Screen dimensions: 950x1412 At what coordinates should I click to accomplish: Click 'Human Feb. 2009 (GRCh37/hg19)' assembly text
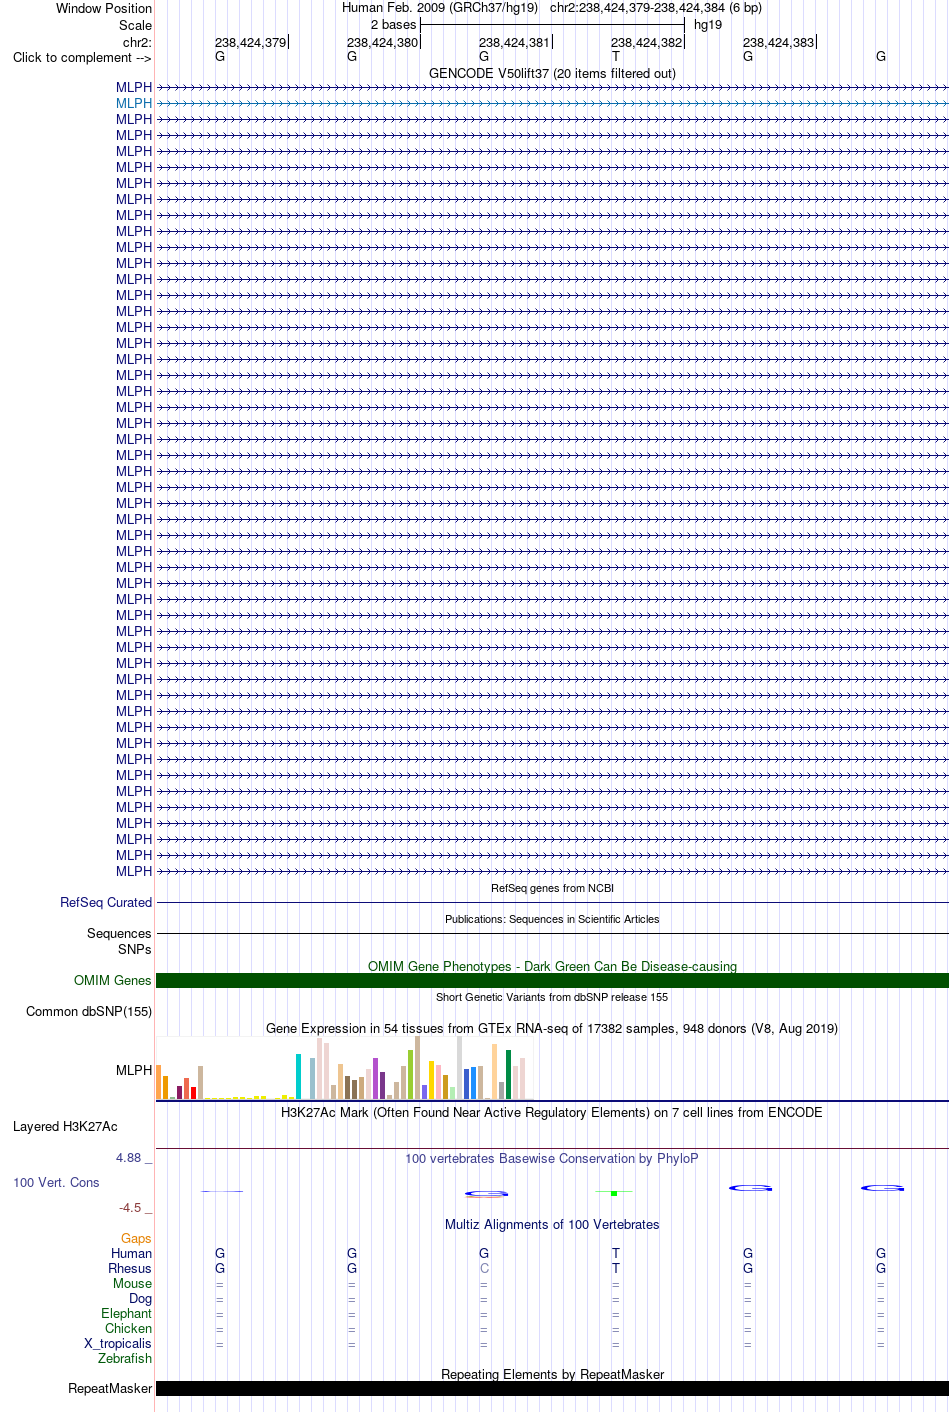pos(440,8)
